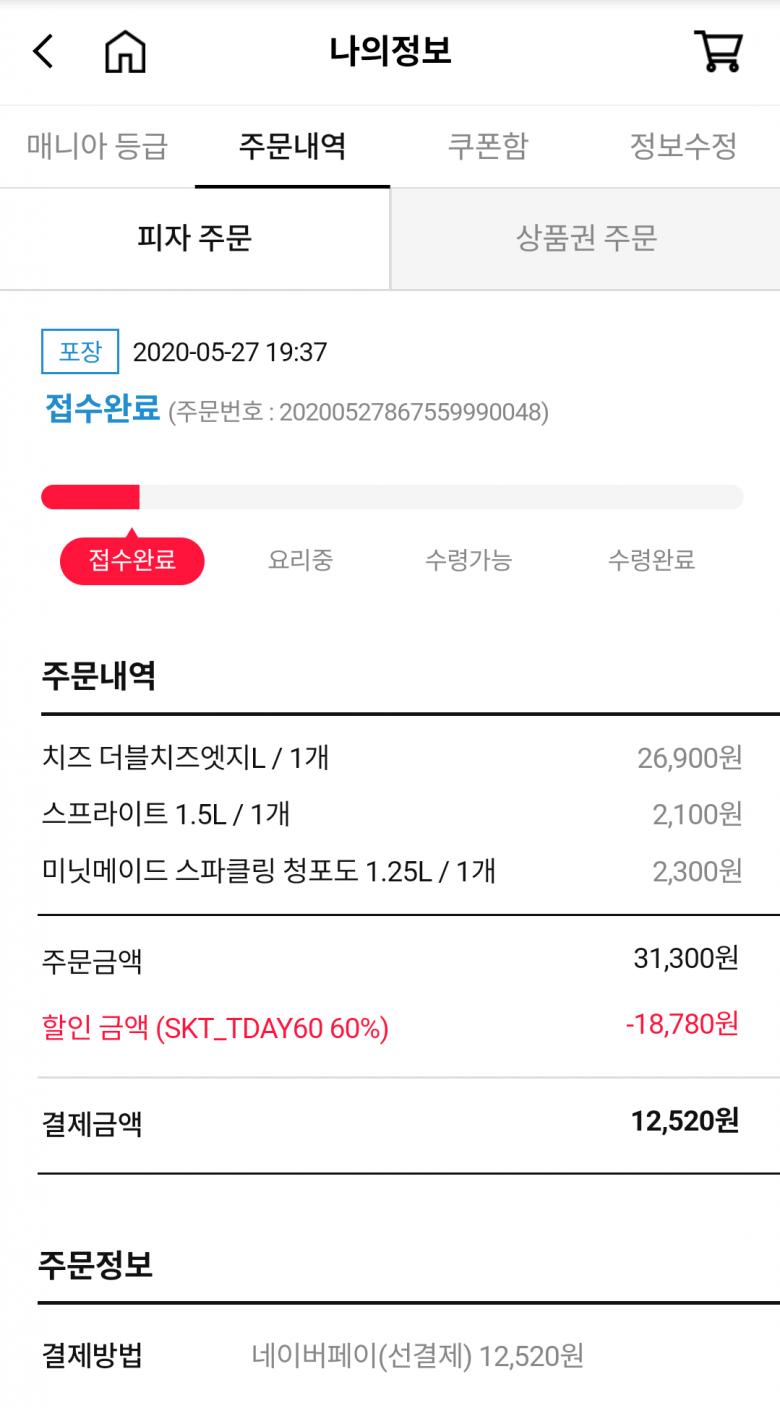The height and width of the screenshot is (1408, 780).
Task: Tap the 요리중 progress step
Action: [x=300, y=560]
